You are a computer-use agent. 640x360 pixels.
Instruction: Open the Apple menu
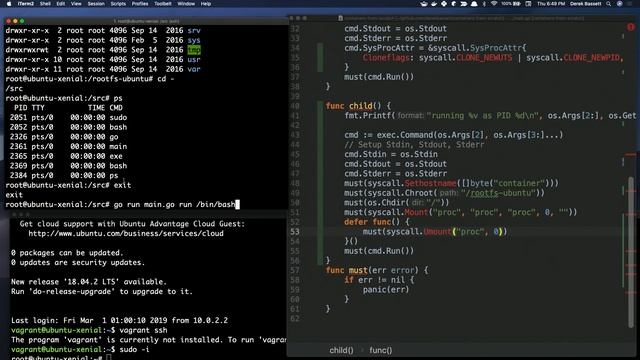[x=8, y=4]
